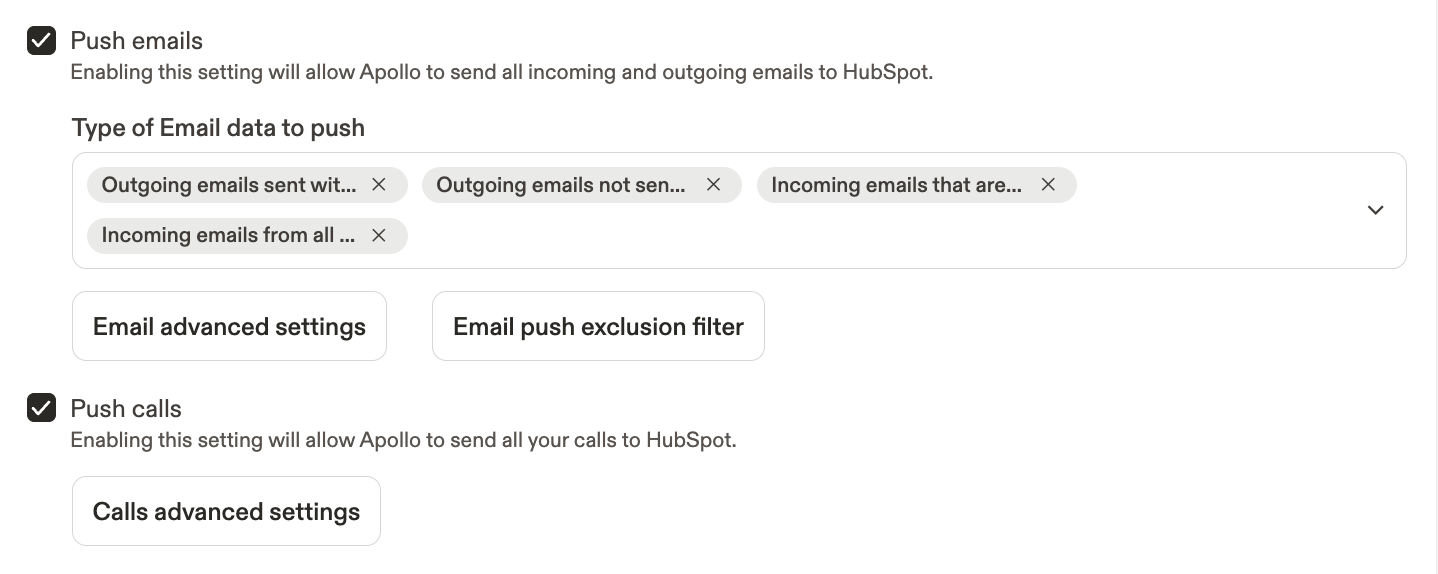Image resolution: width=1438 pixels, height=574 pixels.
Task: Select the "Incoming emails from all..." chip label
Action: tap(228, 236)
